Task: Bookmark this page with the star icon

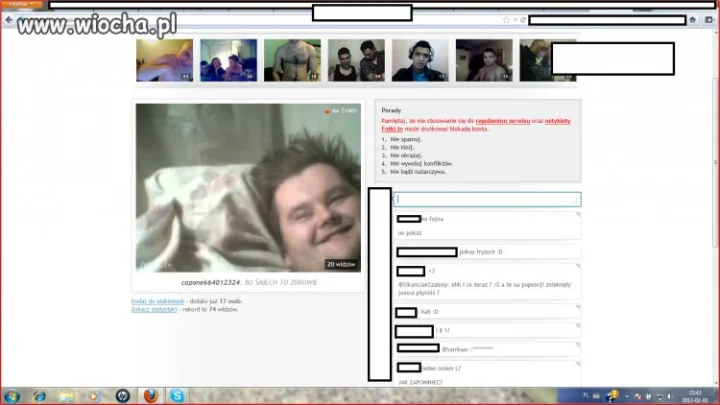Action: [x=506, y=20]
